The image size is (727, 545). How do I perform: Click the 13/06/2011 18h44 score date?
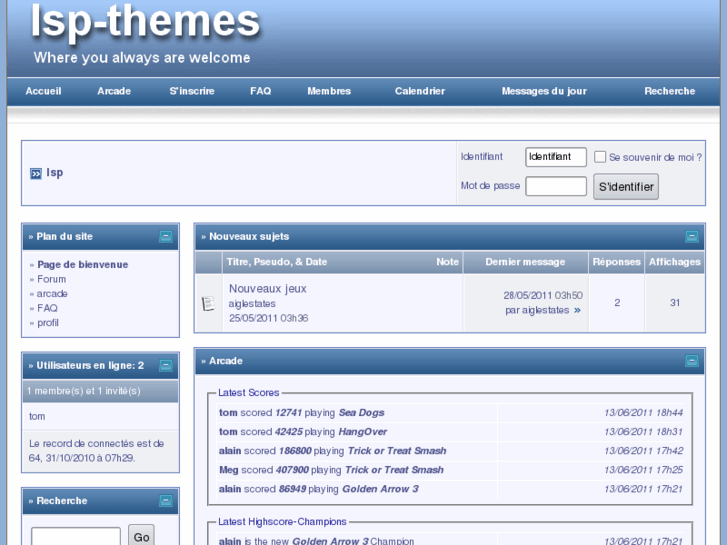(644, 413)
